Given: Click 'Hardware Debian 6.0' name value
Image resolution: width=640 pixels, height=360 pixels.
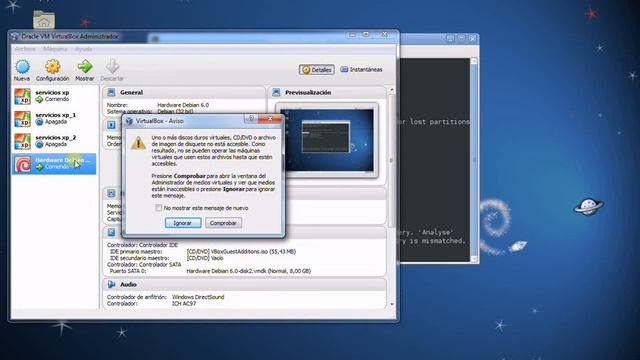Looking at the screenshot, I should point(183,105).
